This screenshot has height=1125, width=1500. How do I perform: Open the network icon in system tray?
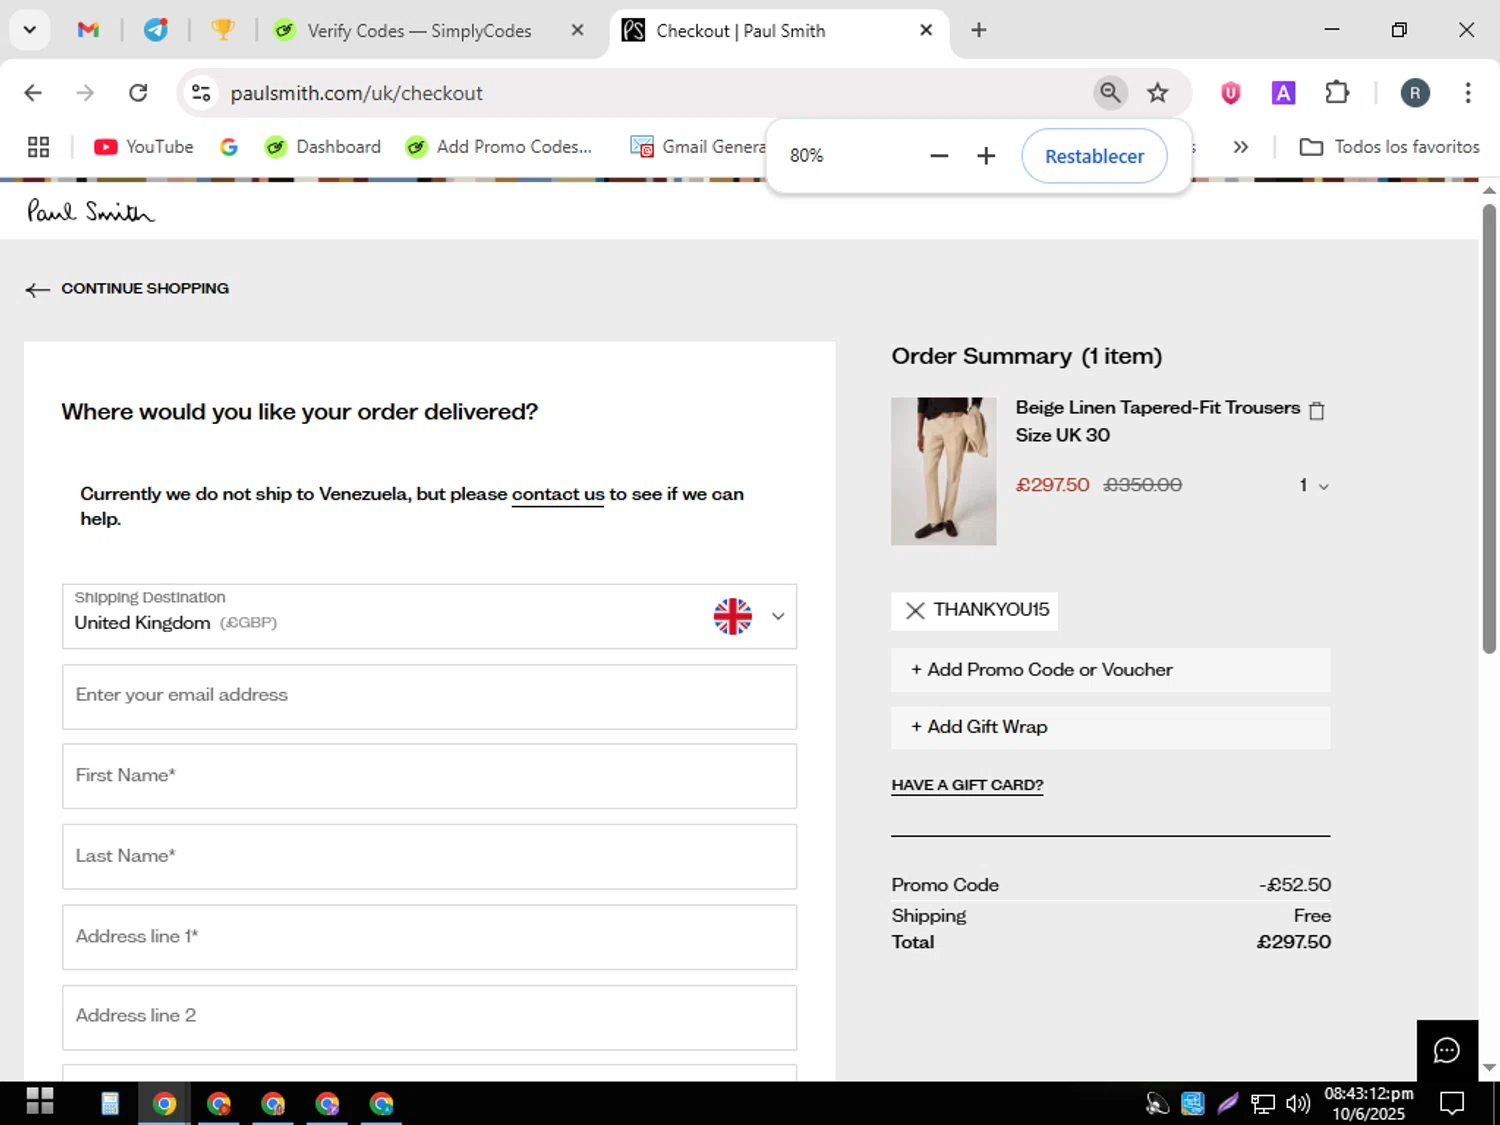pos(1263,1103)
